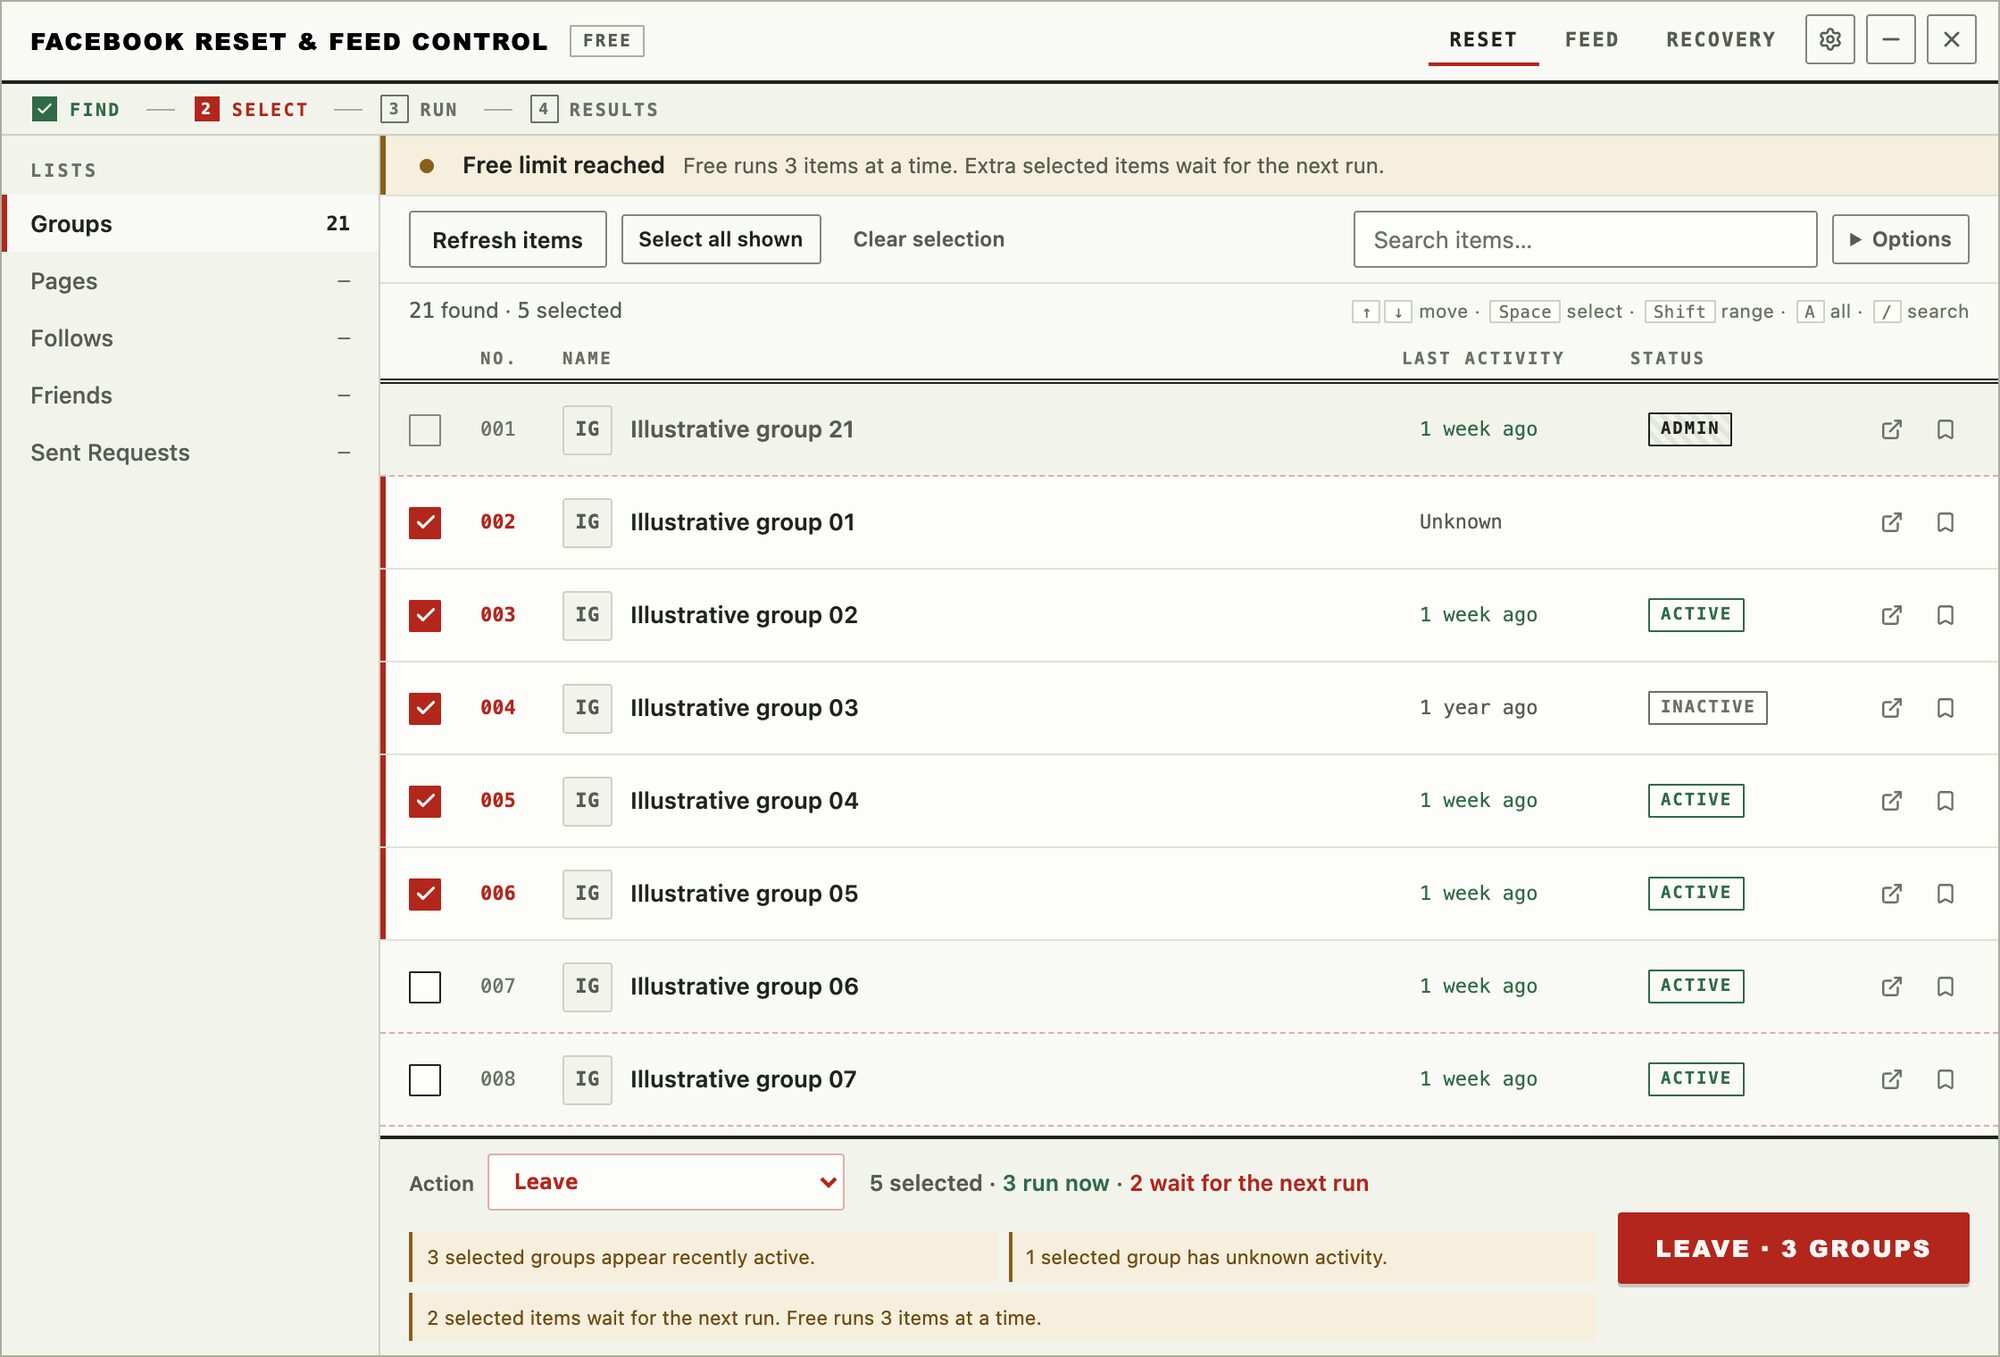This screenshot has height=1357, width=2000.
Task: Bookmark Illustrative group 07
Action: (x=1945, y=1080)
